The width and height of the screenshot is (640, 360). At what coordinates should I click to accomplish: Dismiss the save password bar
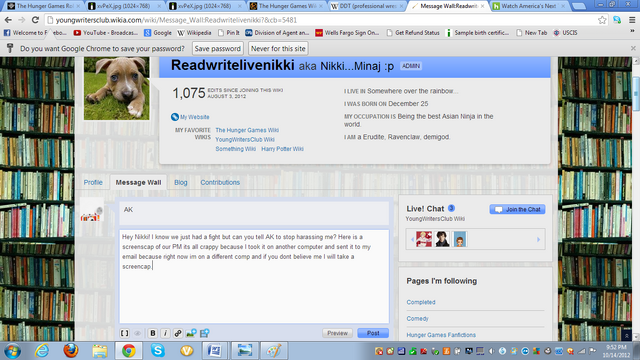(x=633, y=48)
